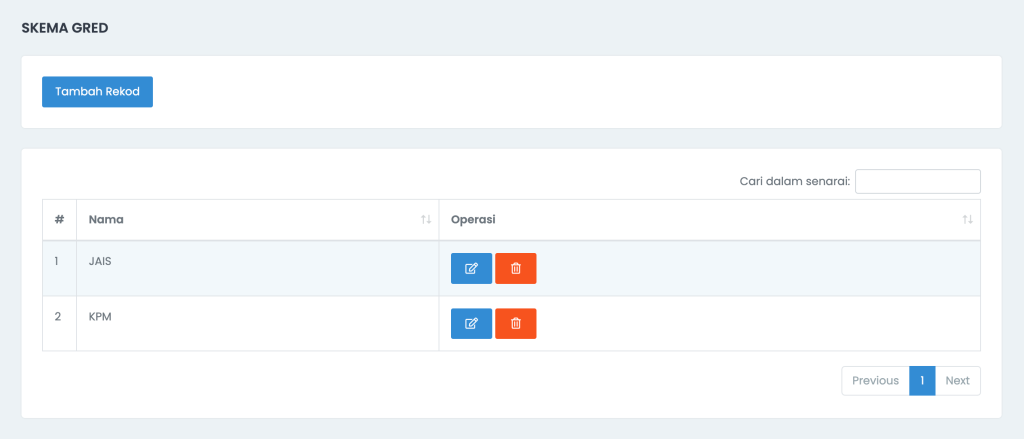Viewport: 1024px width, 439px height.
Task: Click the SKEMA GRED page heading
Action: click(65, 28)
